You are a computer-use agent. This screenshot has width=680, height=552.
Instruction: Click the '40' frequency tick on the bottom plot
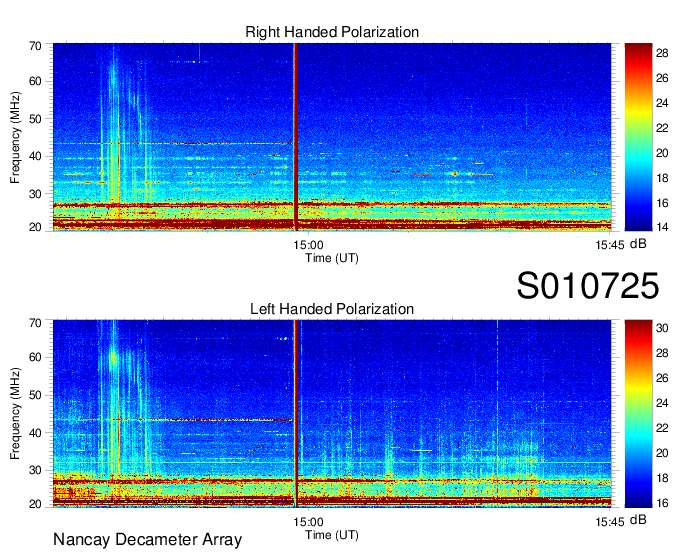tap(35, 433)
